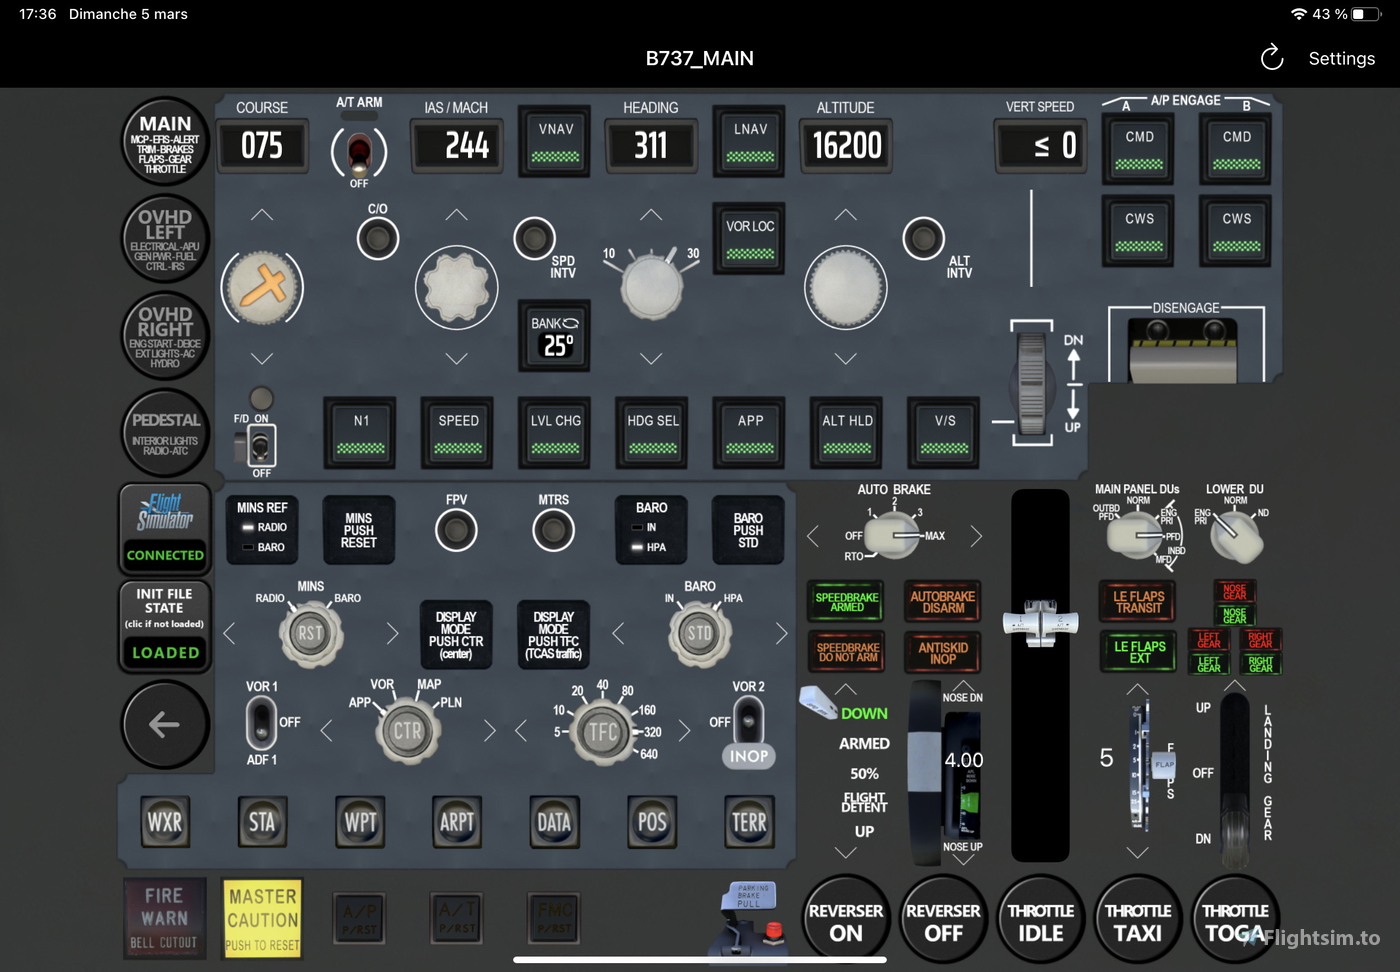The image size is (1400, 972).
Task: Click the down arrow below HEADING knob
Action: (651, 357)
